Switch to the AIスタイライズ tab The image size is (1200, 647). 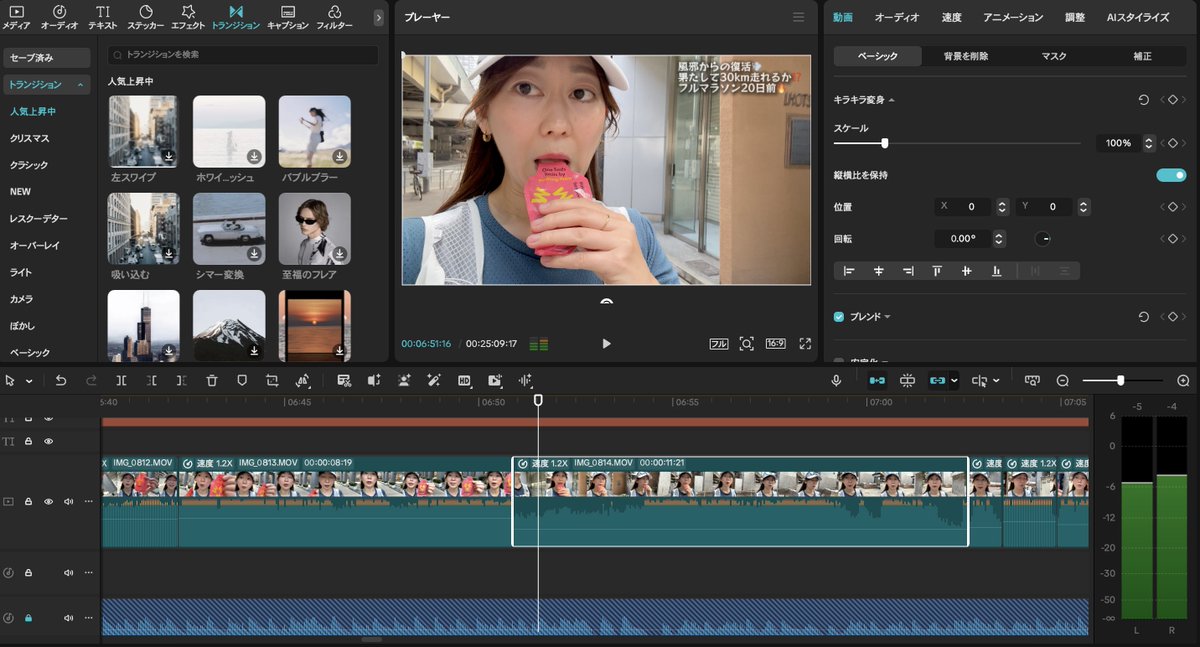(x=1138, y=17)
